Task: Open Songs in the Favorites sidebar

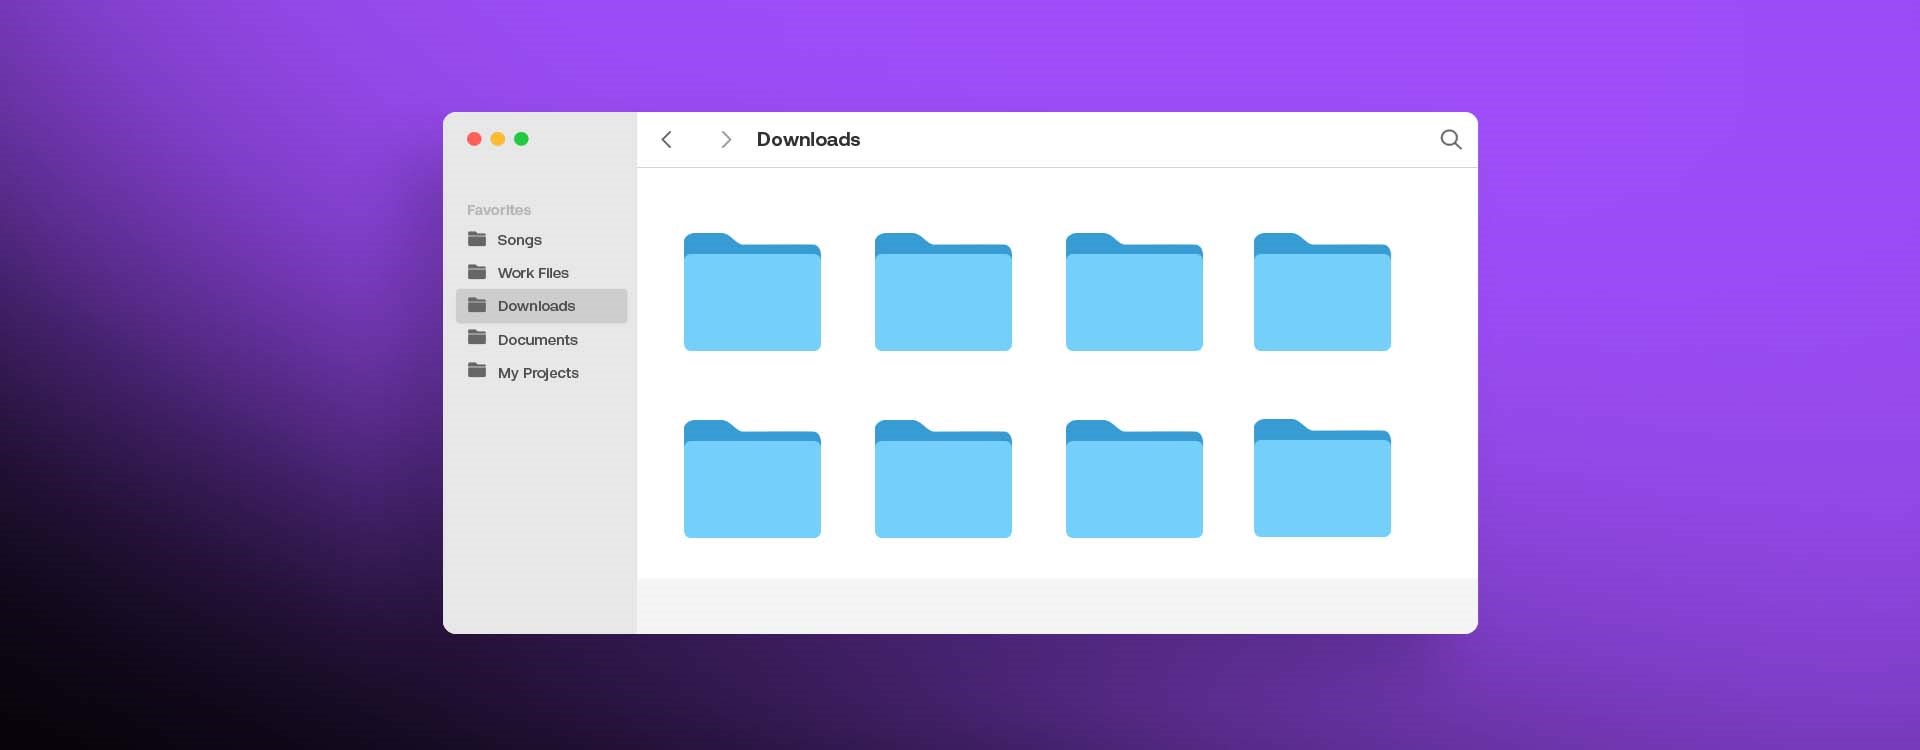Action: click(x=519, y=240)
